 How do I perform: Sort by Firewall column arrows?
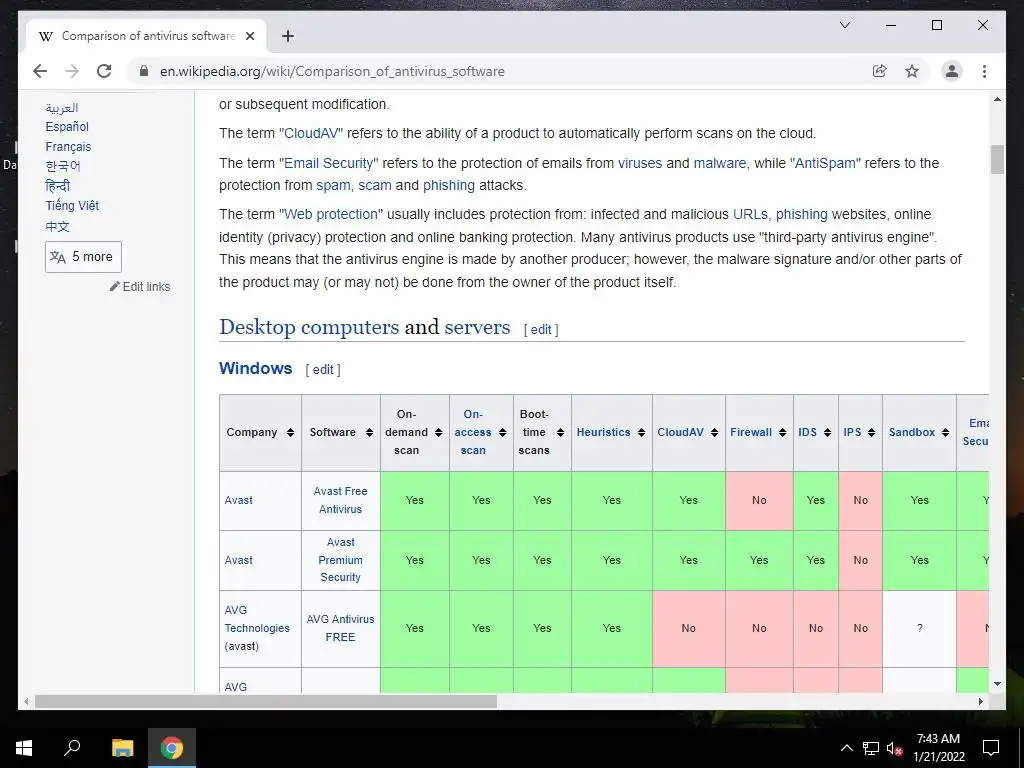click(x=782, y=432)
